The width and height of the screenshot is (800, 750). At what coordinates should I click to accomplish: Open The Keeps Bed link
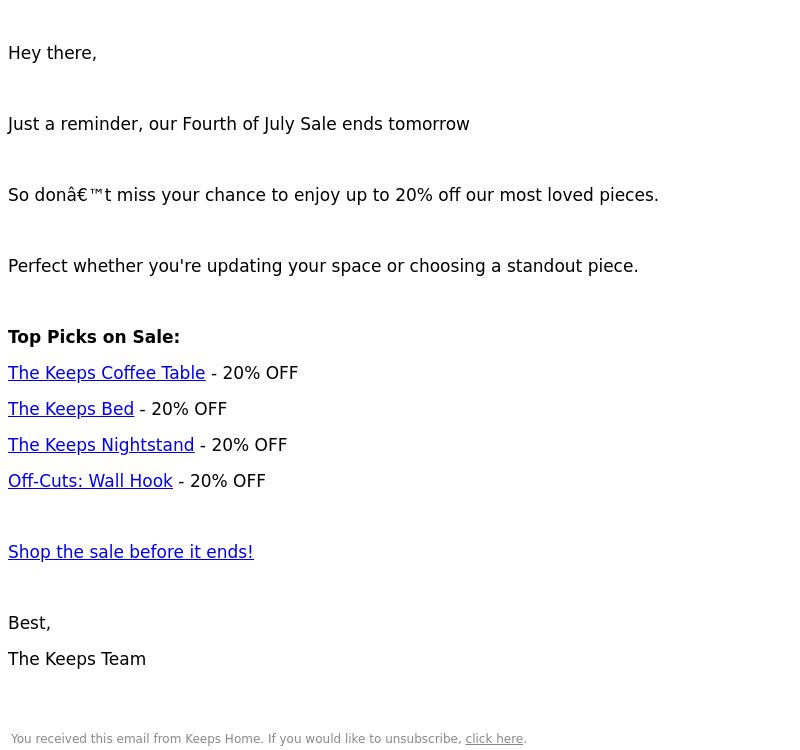coord(71,409)
